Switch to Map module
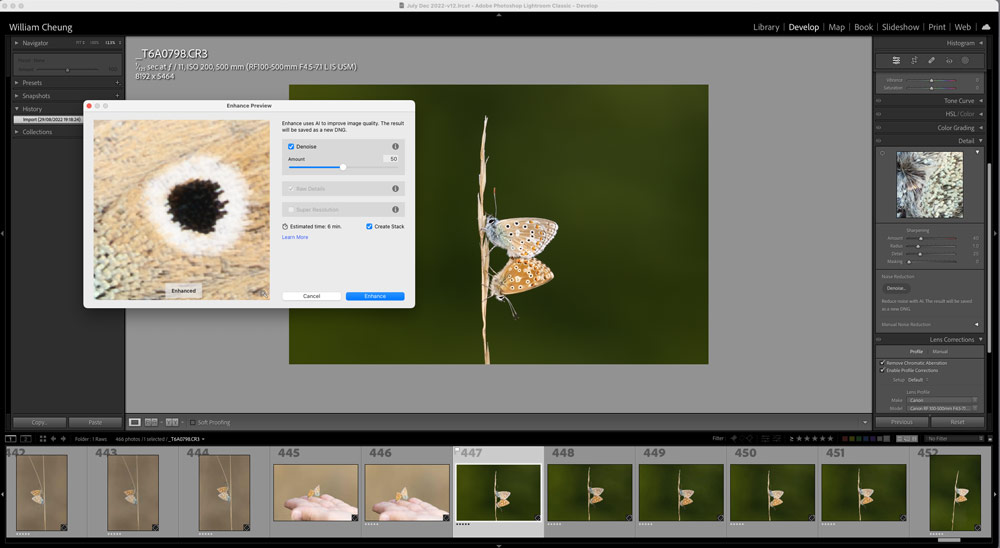1000x548 pixels. [x=836, y=27]
